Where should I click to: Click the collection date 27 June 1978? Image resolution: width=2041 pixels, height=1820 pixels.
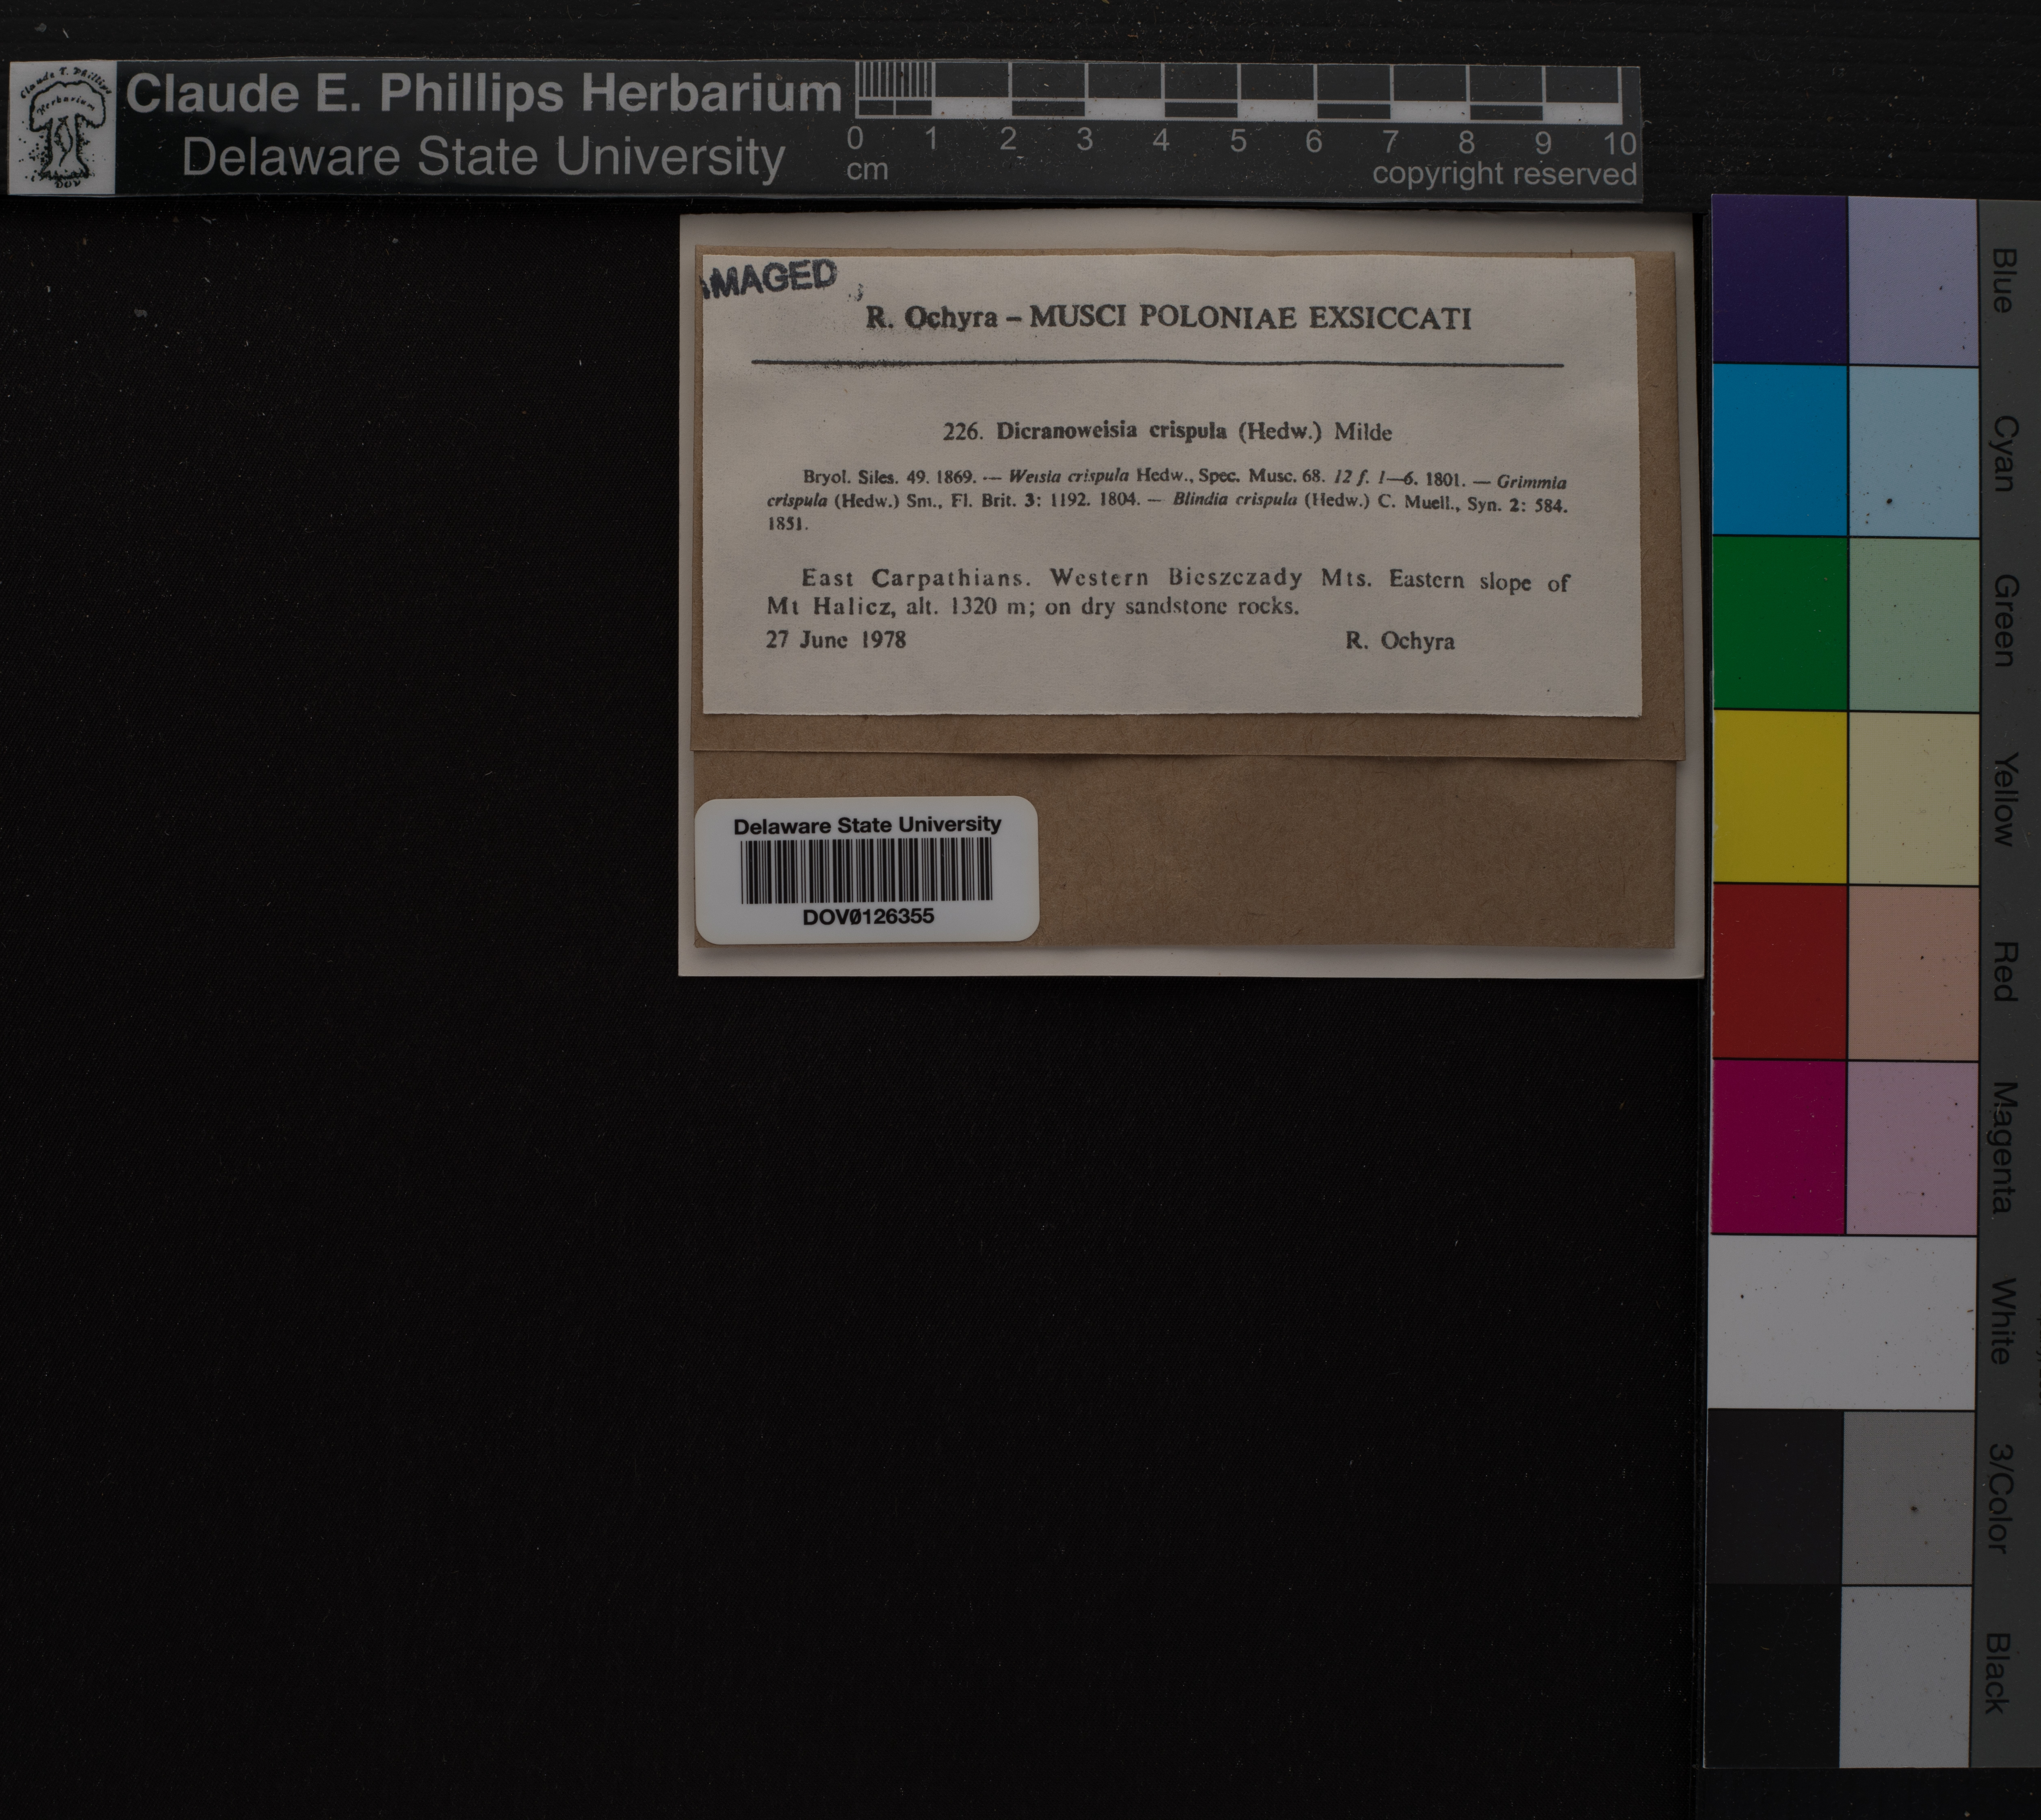pos(836,640)
